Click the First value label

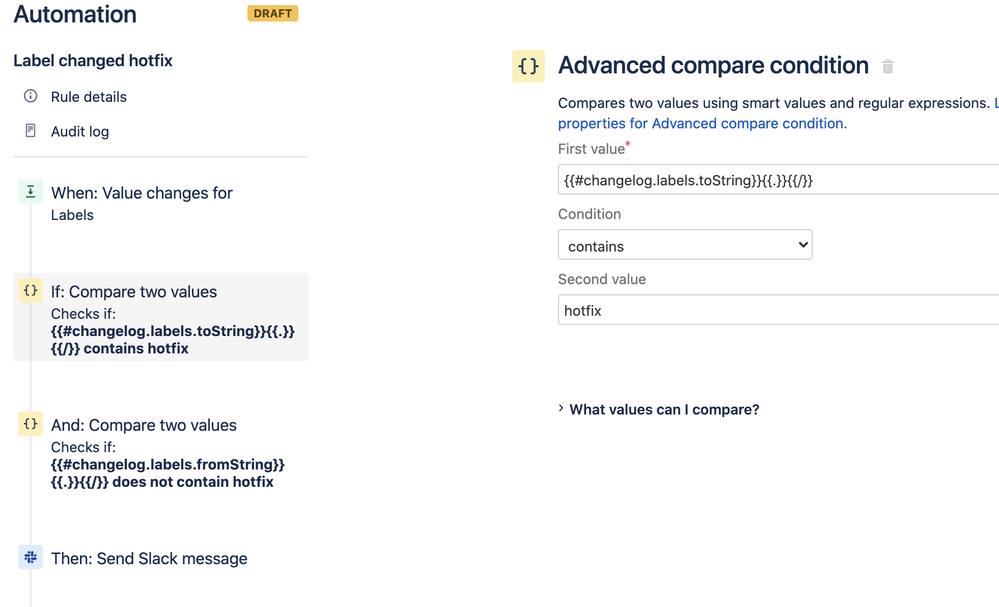(591, 149)
